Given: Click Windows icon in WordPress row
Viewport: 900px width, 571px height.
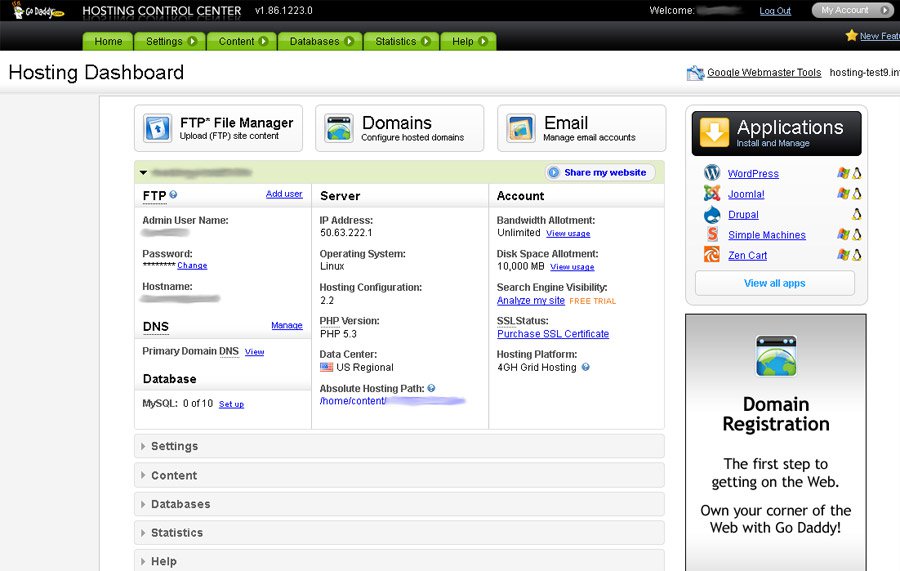Looking at the screenshot, I should click(843, 173).
